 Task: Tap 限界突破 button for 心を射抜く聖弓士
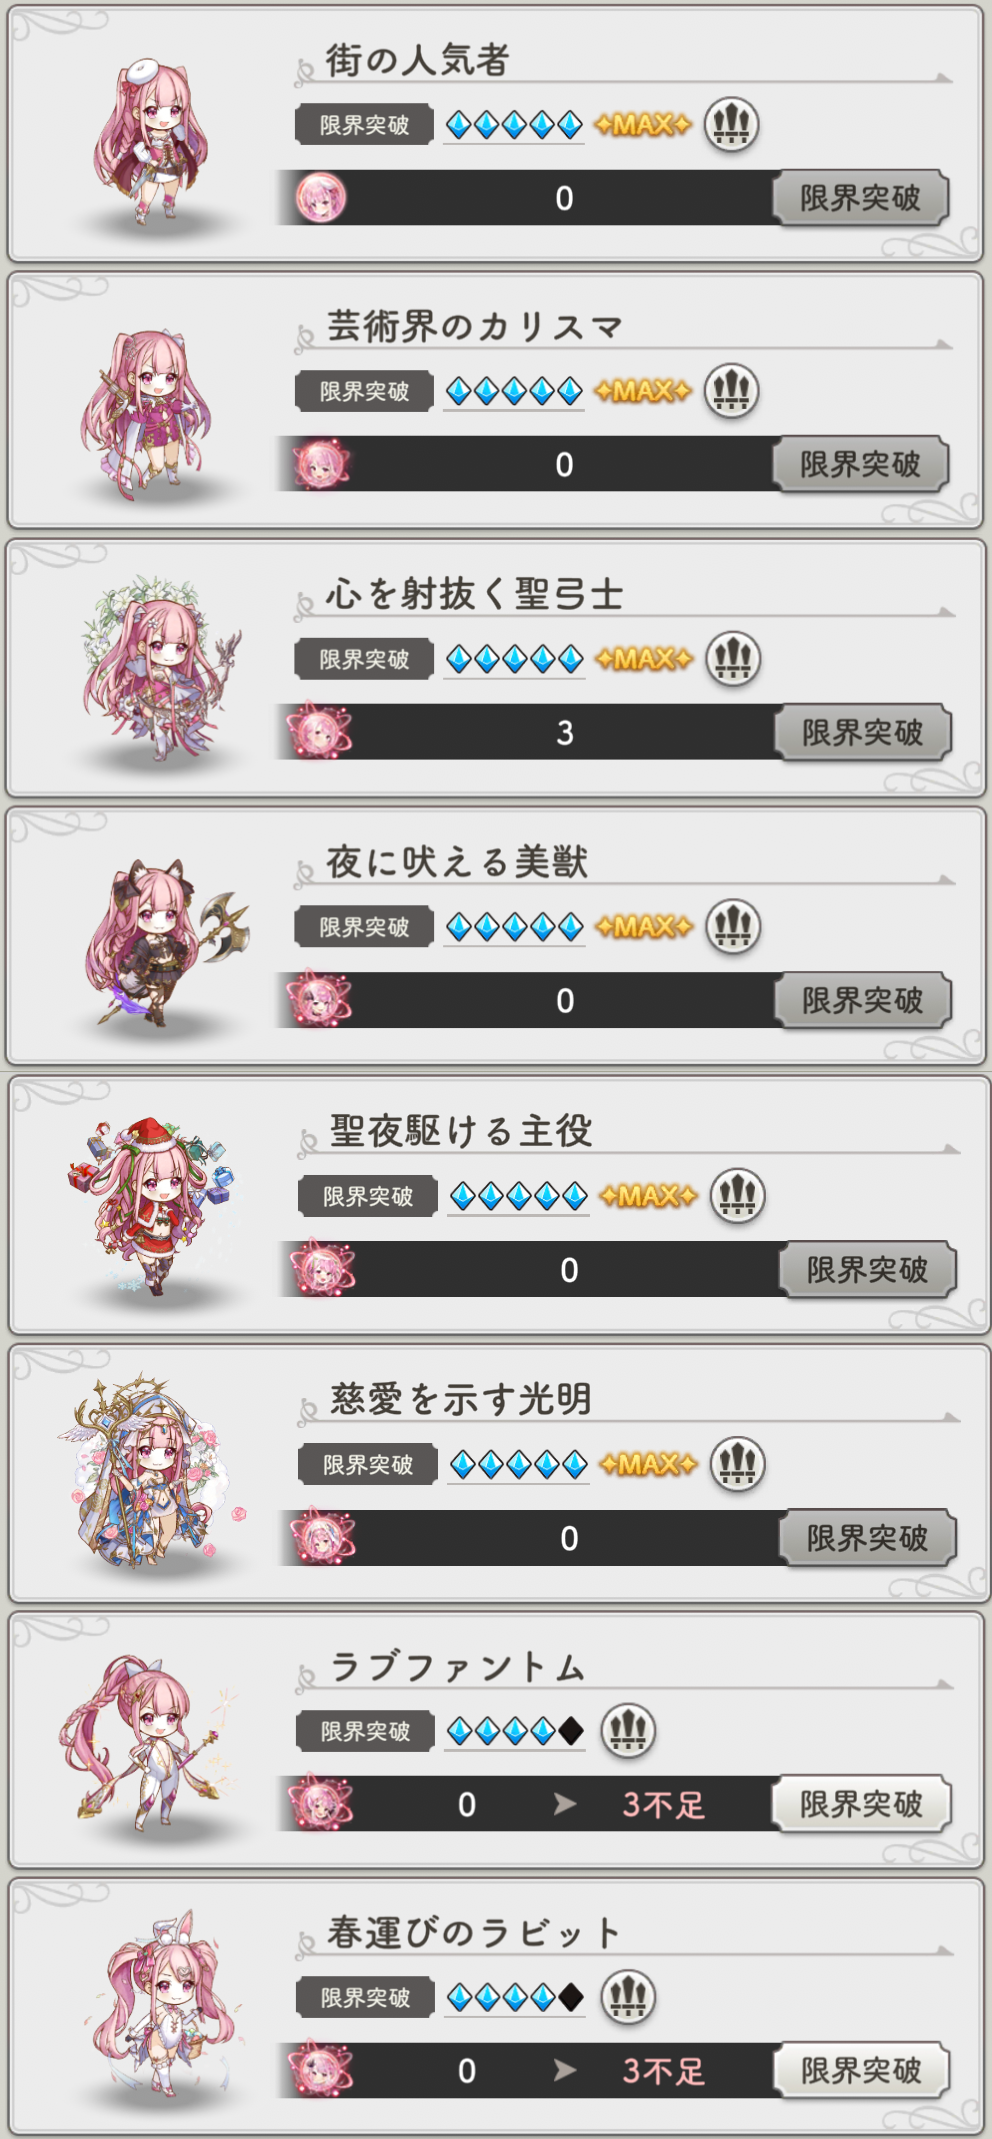pos(862,732)
